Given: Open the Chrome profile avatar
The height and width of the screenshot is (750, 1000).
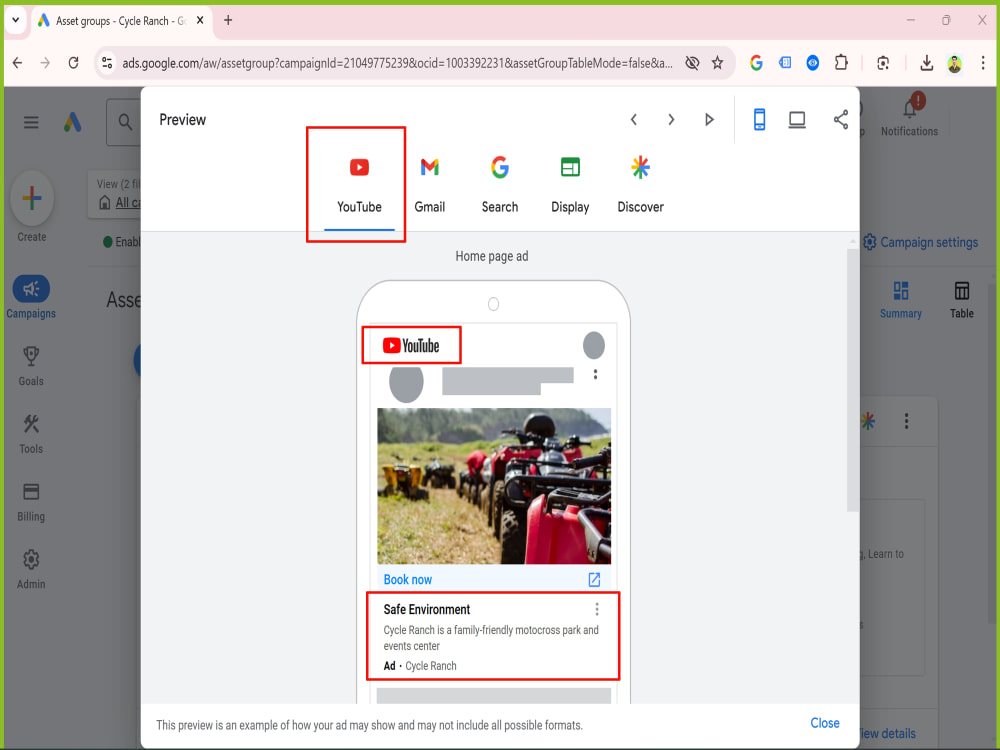Looking at the screenshot, I should point(954,63).
